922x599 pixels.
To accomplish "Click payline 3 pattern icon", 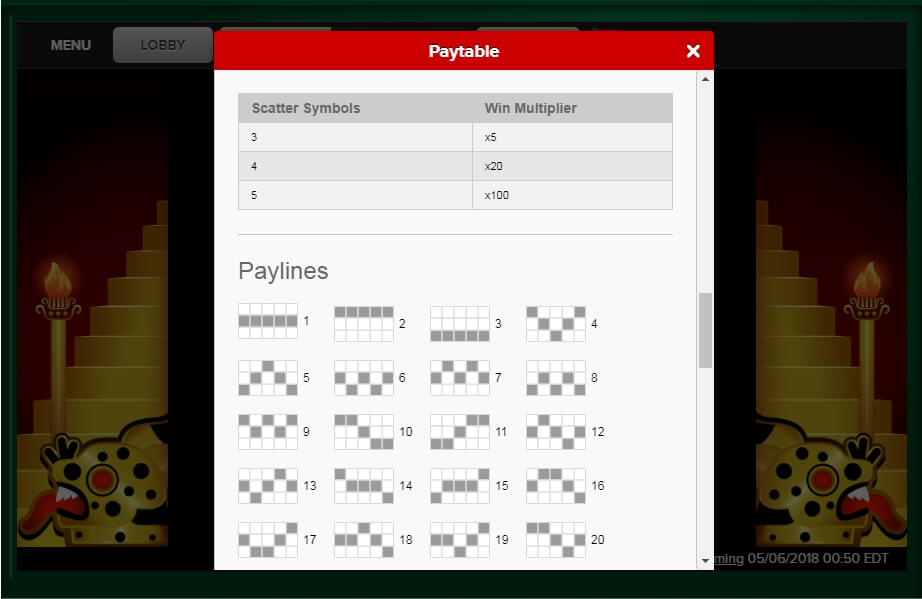I will 460,324.
